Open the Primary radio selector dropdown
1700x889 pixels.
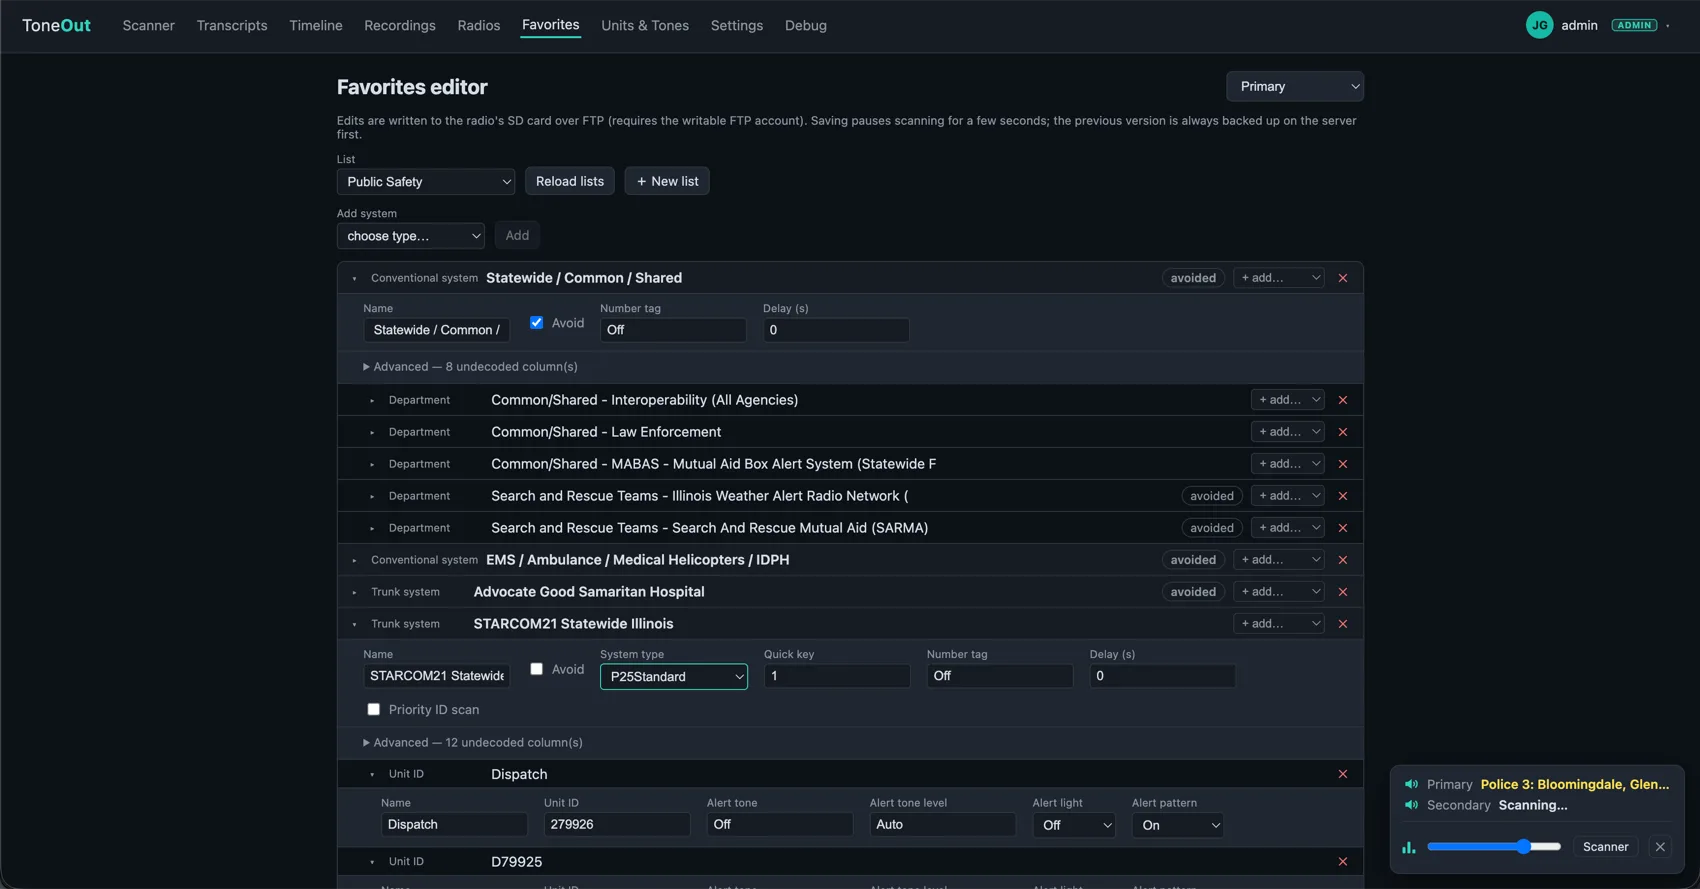(1295, 86)
